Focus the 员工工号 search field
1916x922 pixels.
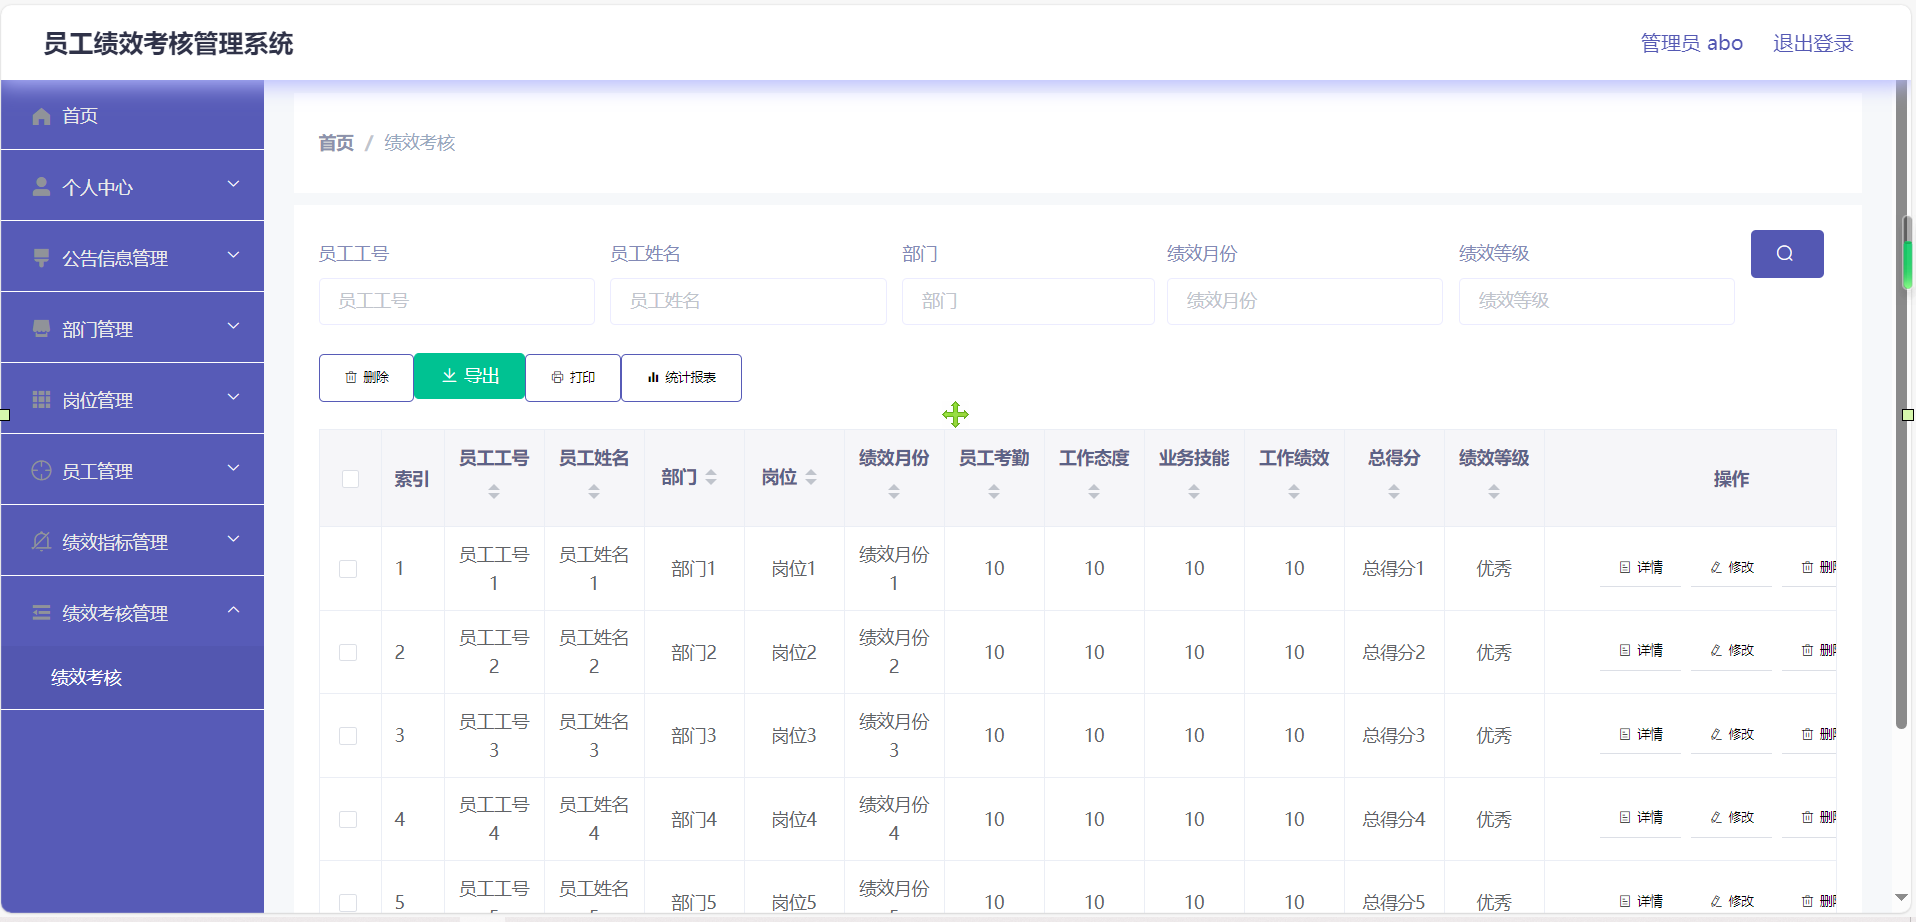click(x=457, y=301)
